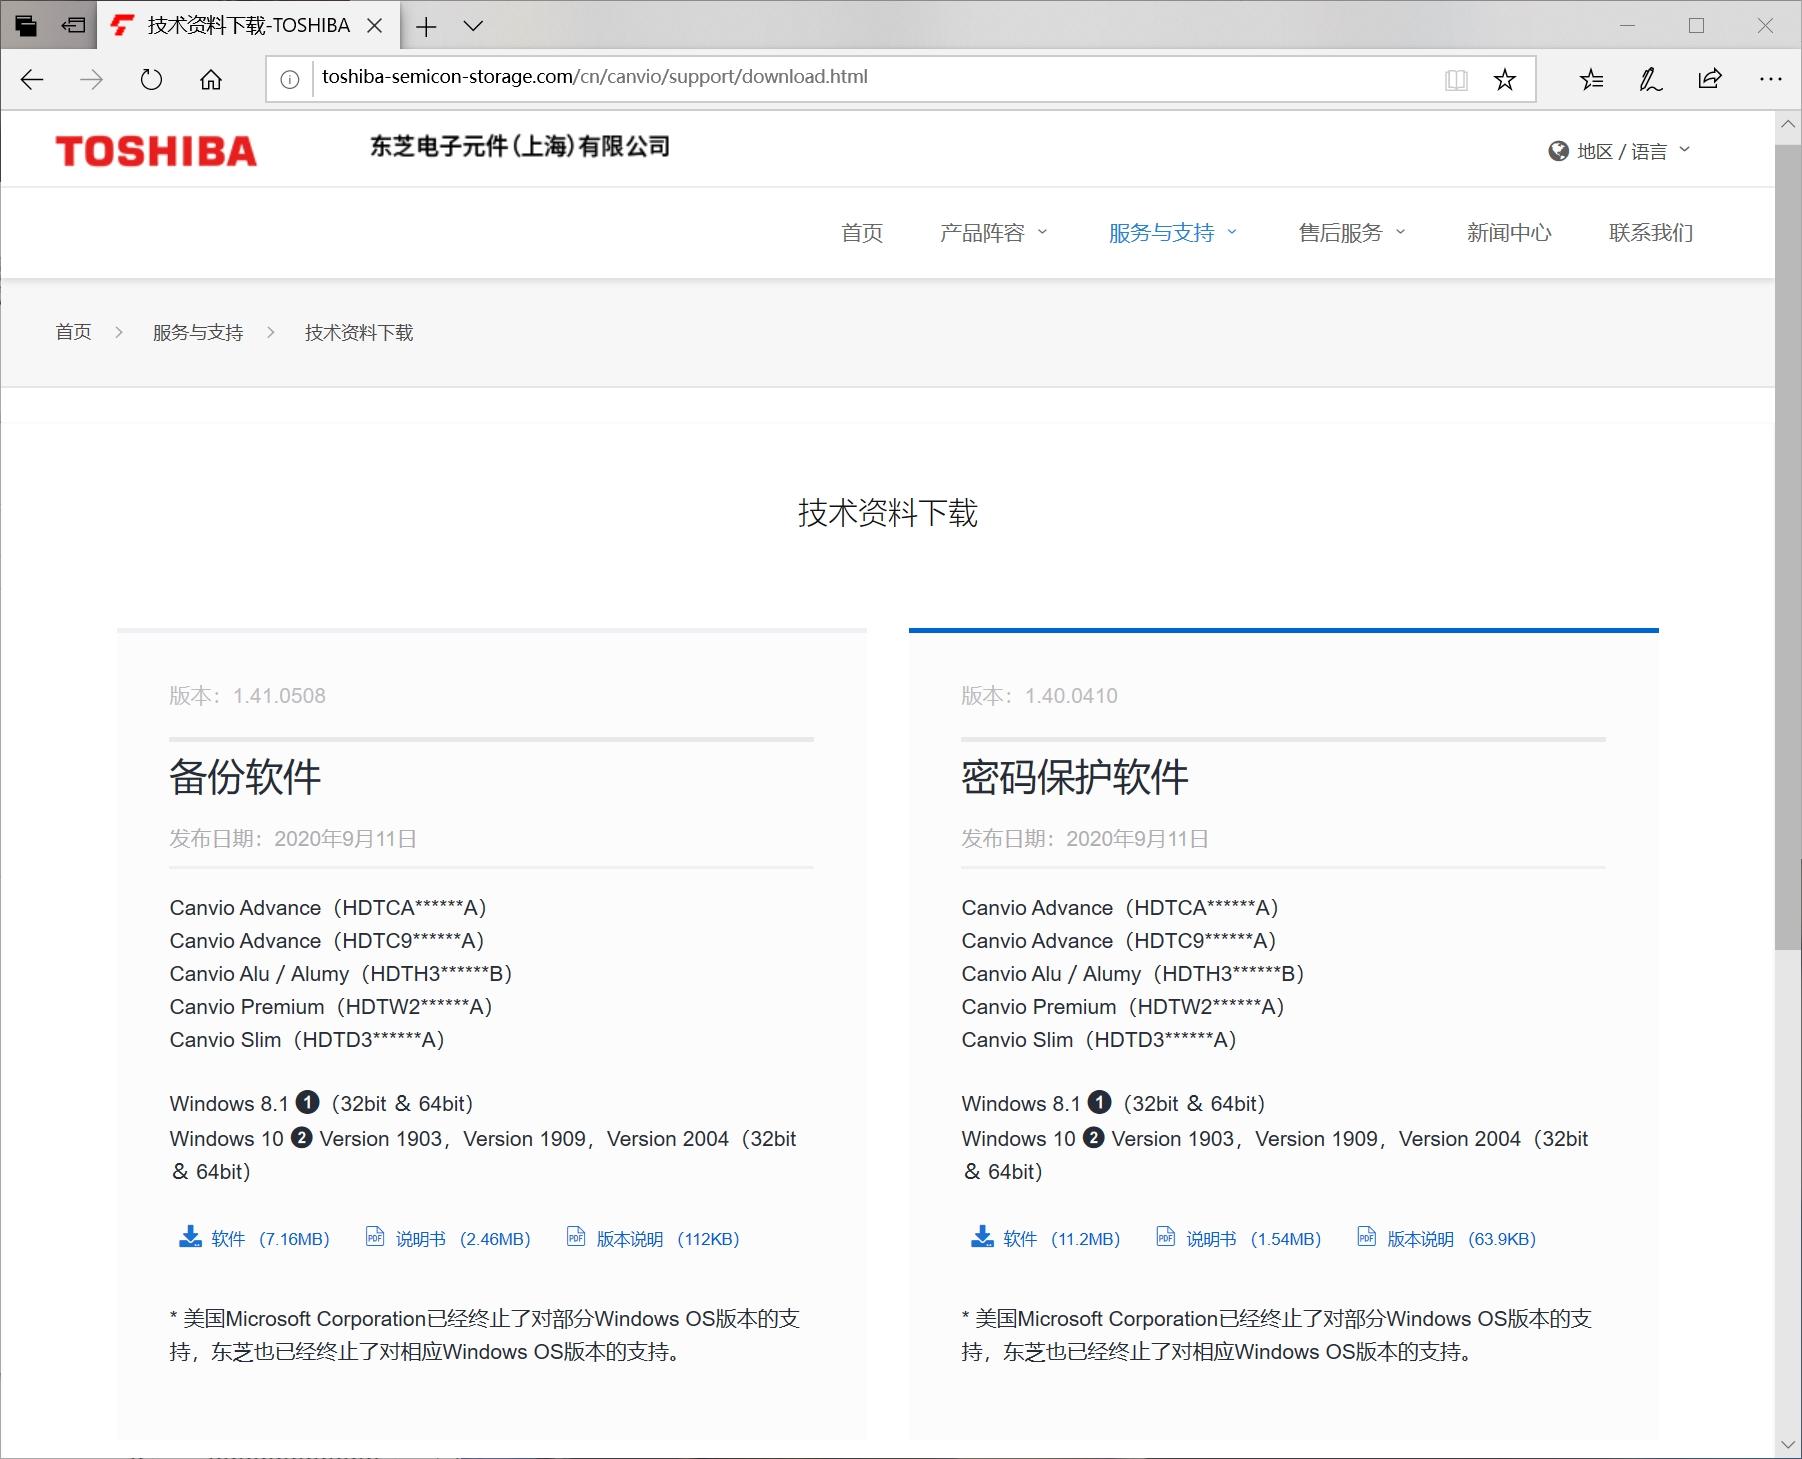Select the 新闻中心 menu item
Image resolution: width=1802 pixels, height=1459 pixels.
coord(1509,233)
